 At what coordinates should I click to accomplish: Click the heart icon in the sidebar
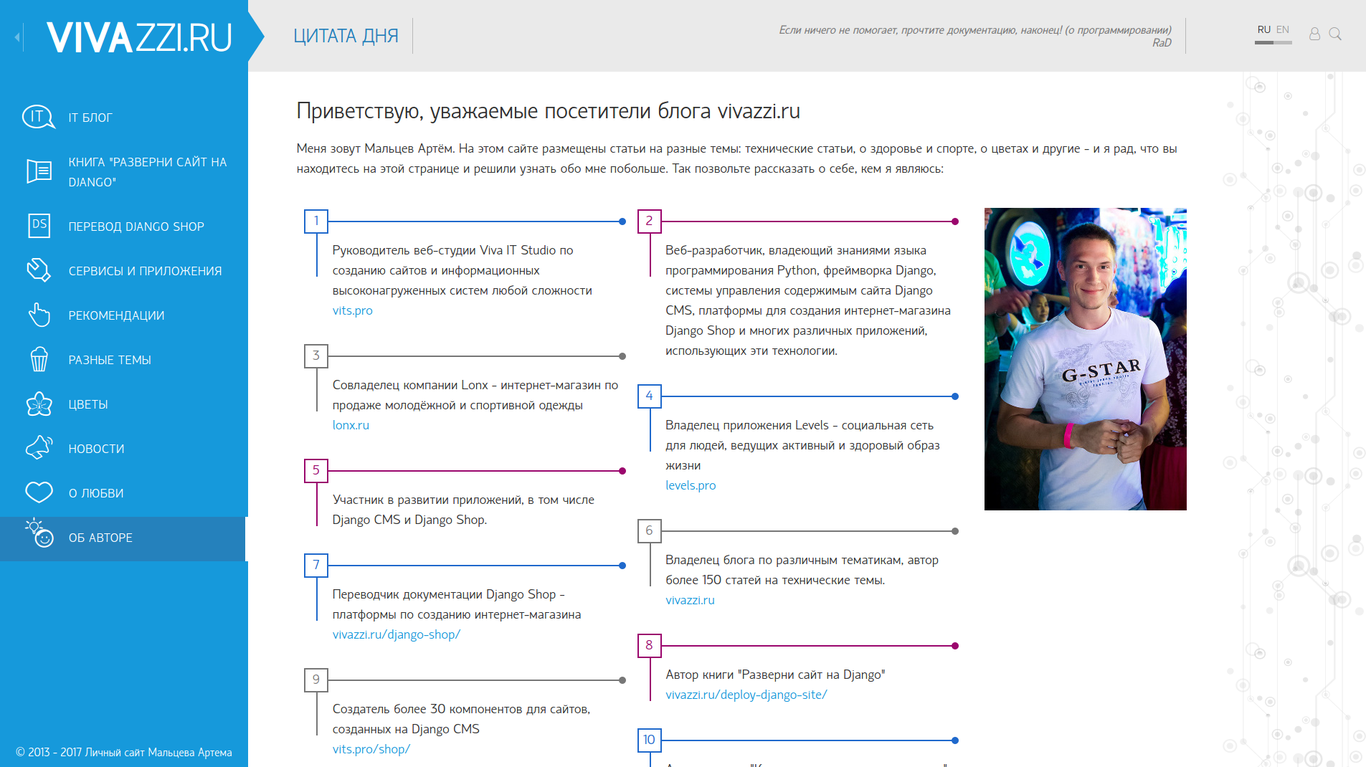pos(38,493)
